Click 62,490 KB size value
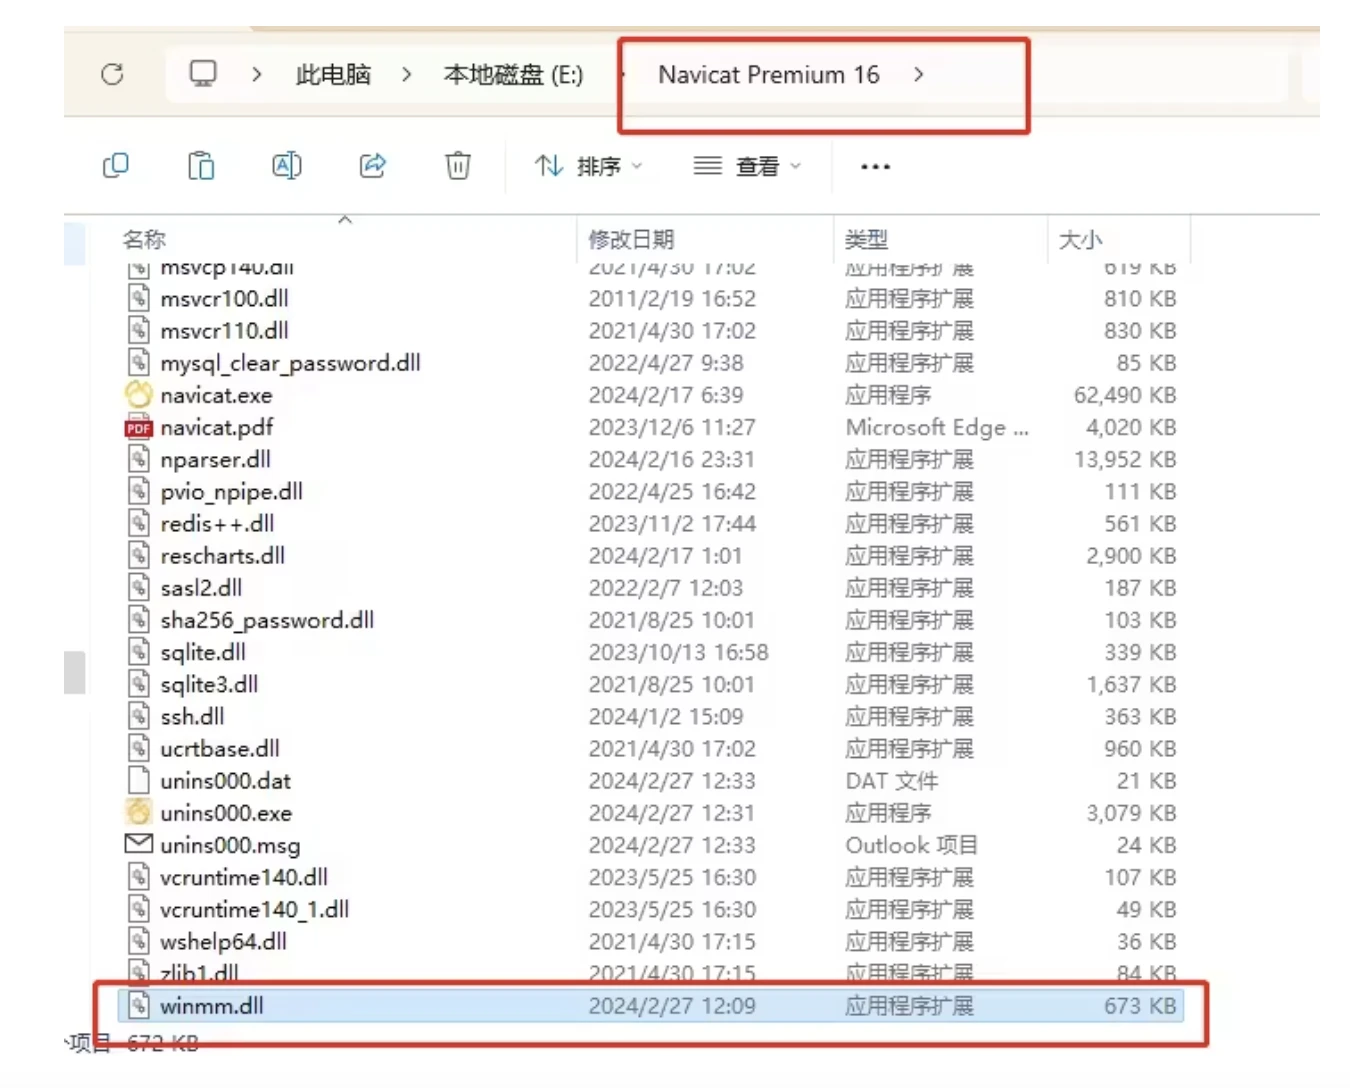The height and width of the screenshot is (1088, 1350). (x=1125, y=395)
